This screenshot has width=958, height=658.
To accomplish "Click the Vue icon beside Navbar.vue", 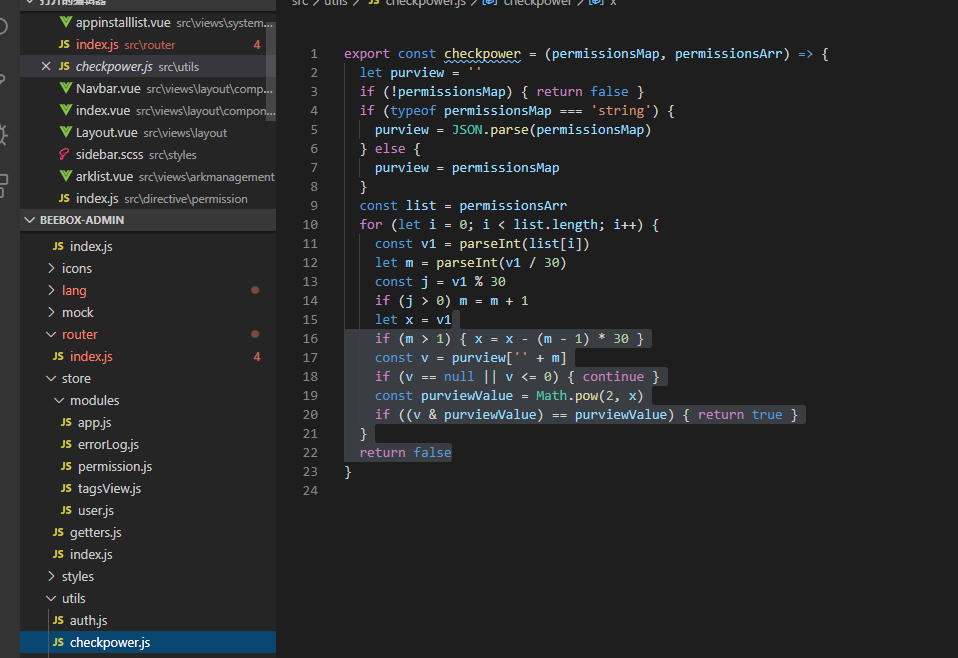I will (x=64, y=89).
